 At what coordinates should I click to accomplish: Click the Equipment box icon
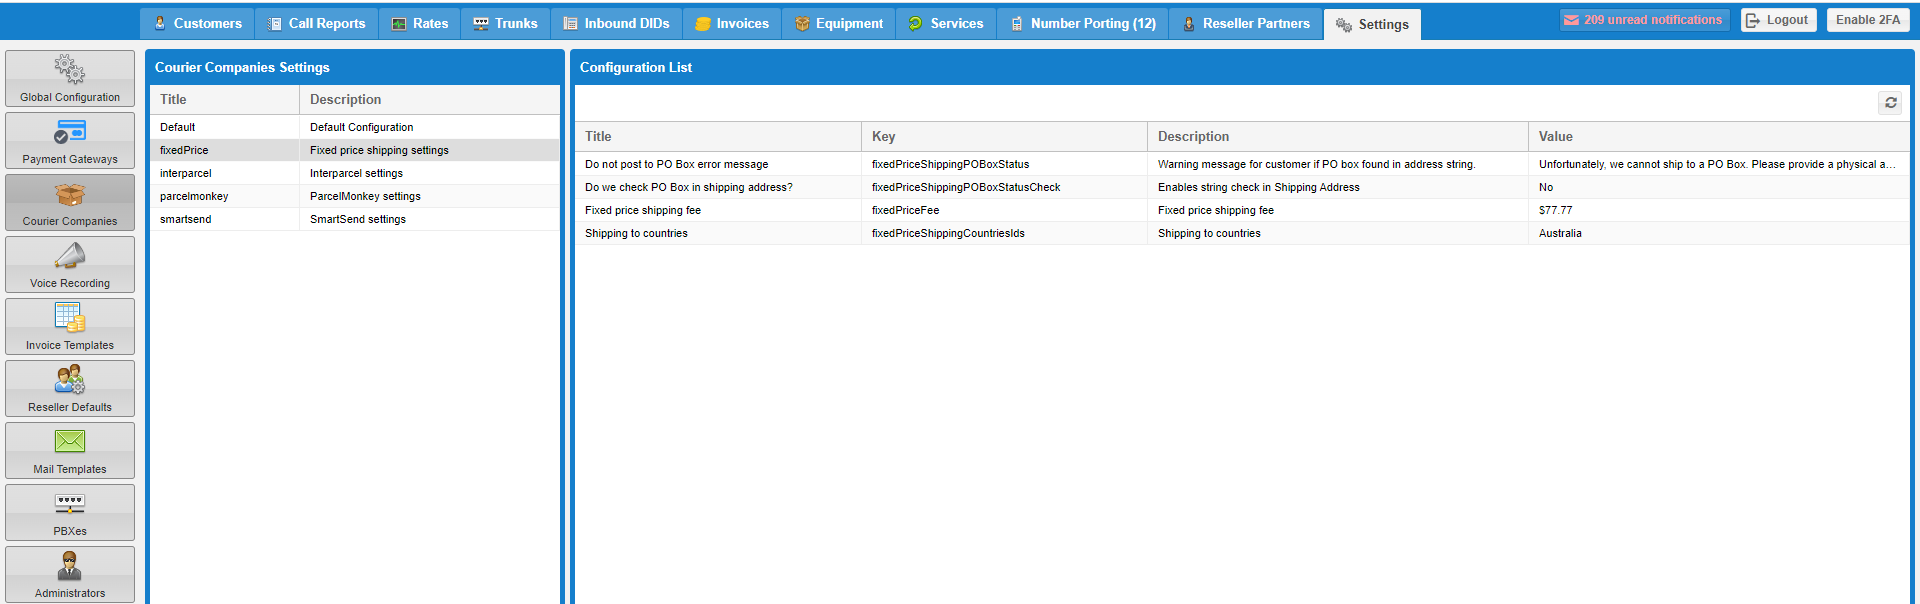point(802,24)
